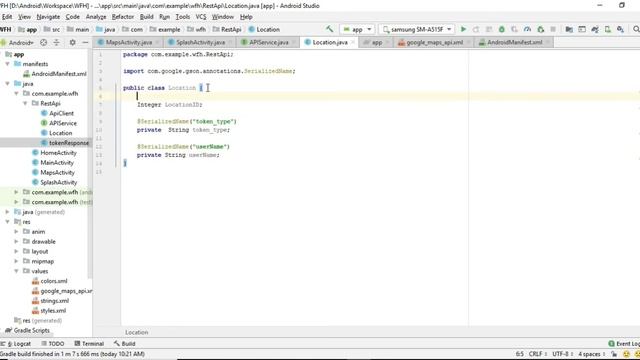Click the Stop process square icon
The image size is (640, 360).
[553, 29]
